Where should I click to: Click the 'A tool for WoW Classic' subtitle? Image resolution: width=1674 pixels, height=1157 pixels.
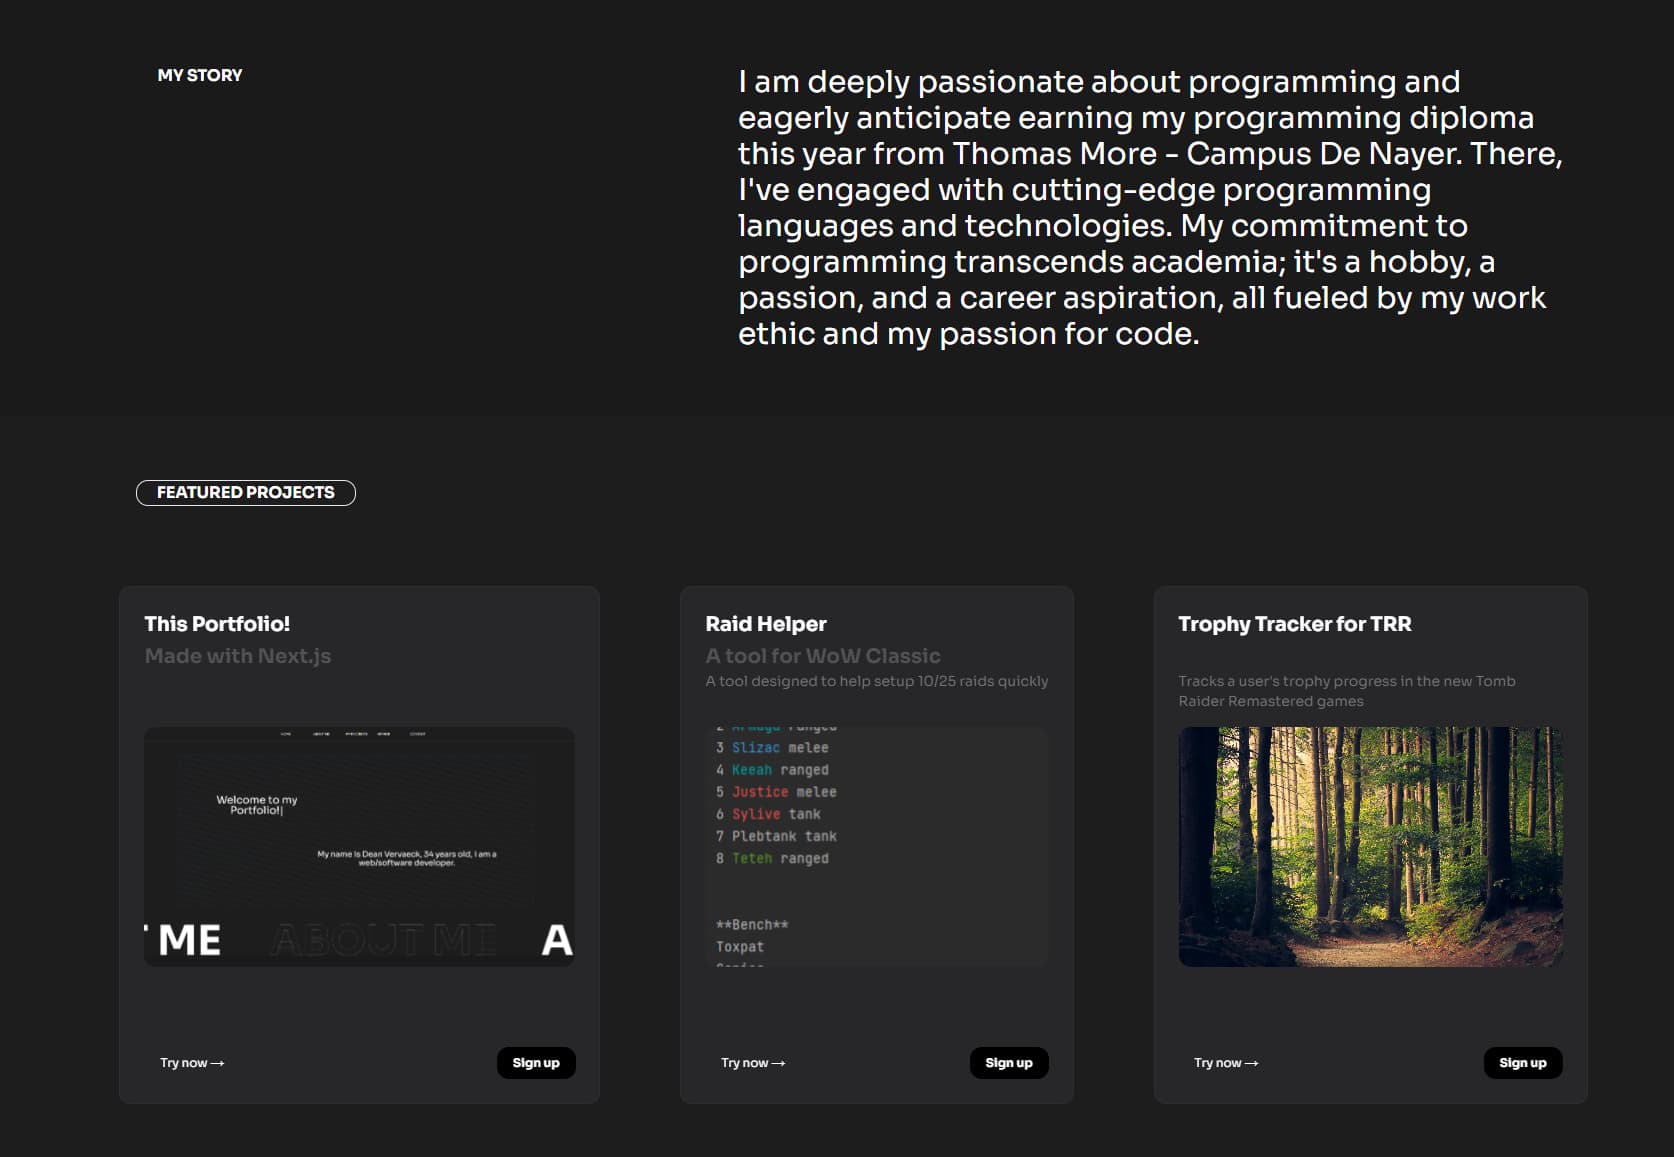coord(823,656)
